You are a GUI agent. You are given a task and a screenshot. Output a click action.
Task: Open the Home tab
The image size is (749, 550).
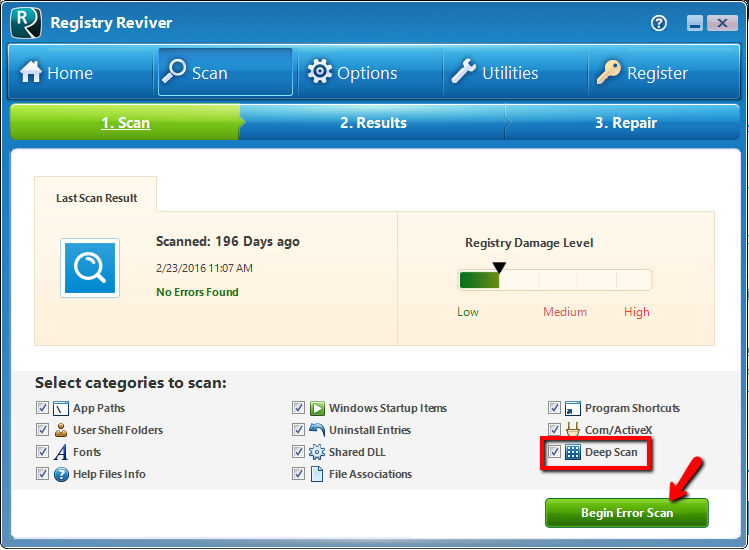click(x=57, y=73)
